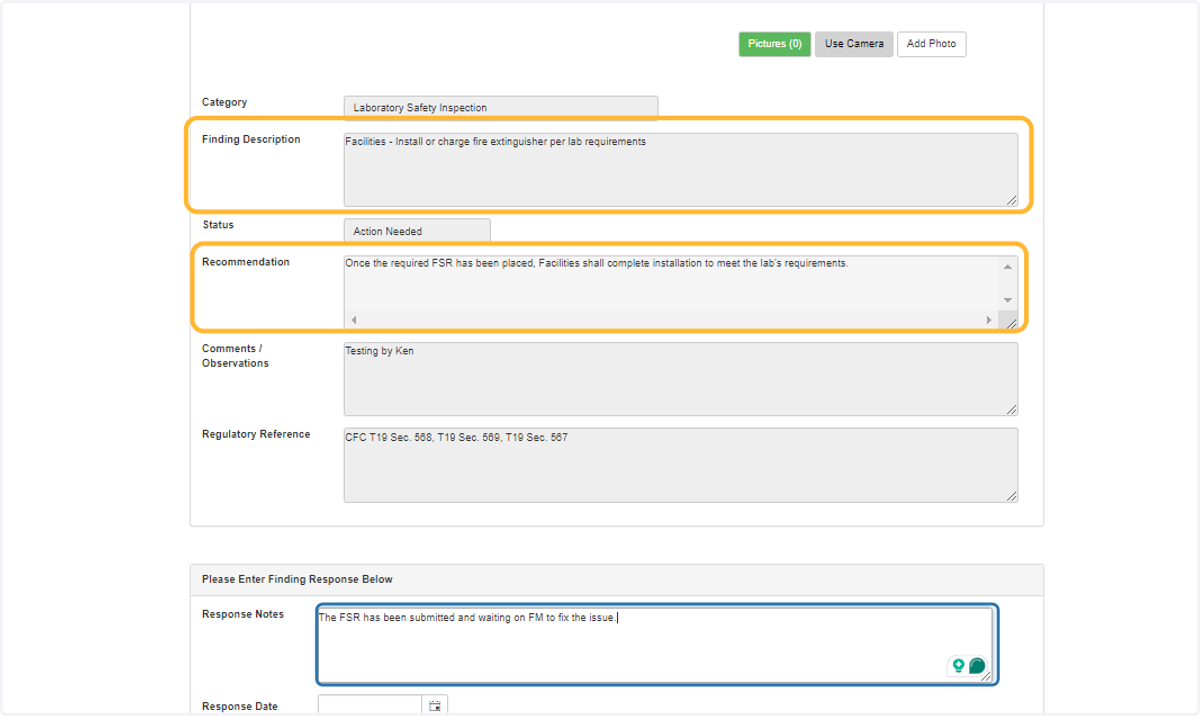Click 'Please Enter Finding Response Below' heading
This screenshot has width=1200, height=716.
(297, 579)
